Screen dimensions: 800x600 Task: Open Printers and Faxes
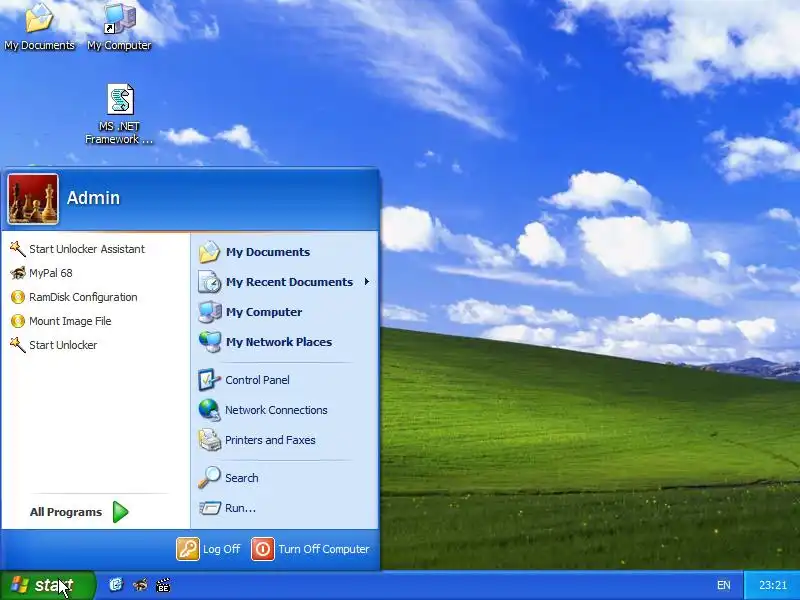click(x=285, y=440)
